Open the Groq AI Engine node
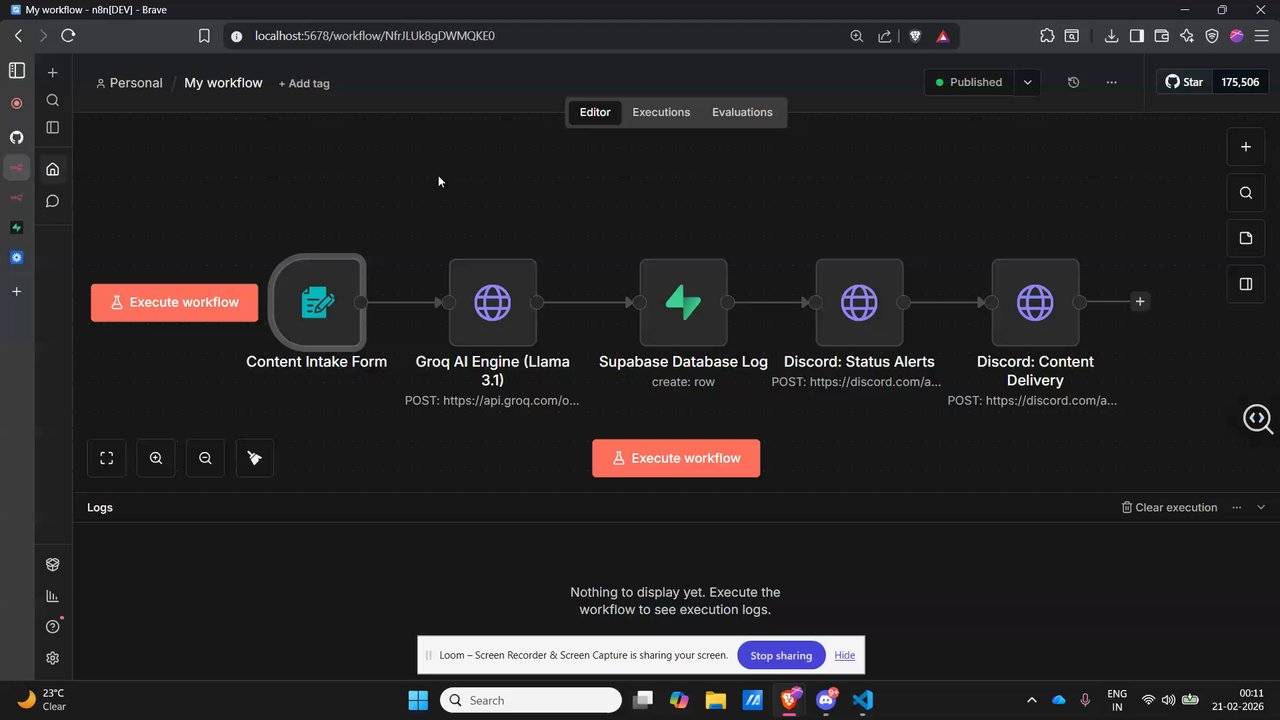 tap(492, 302)
